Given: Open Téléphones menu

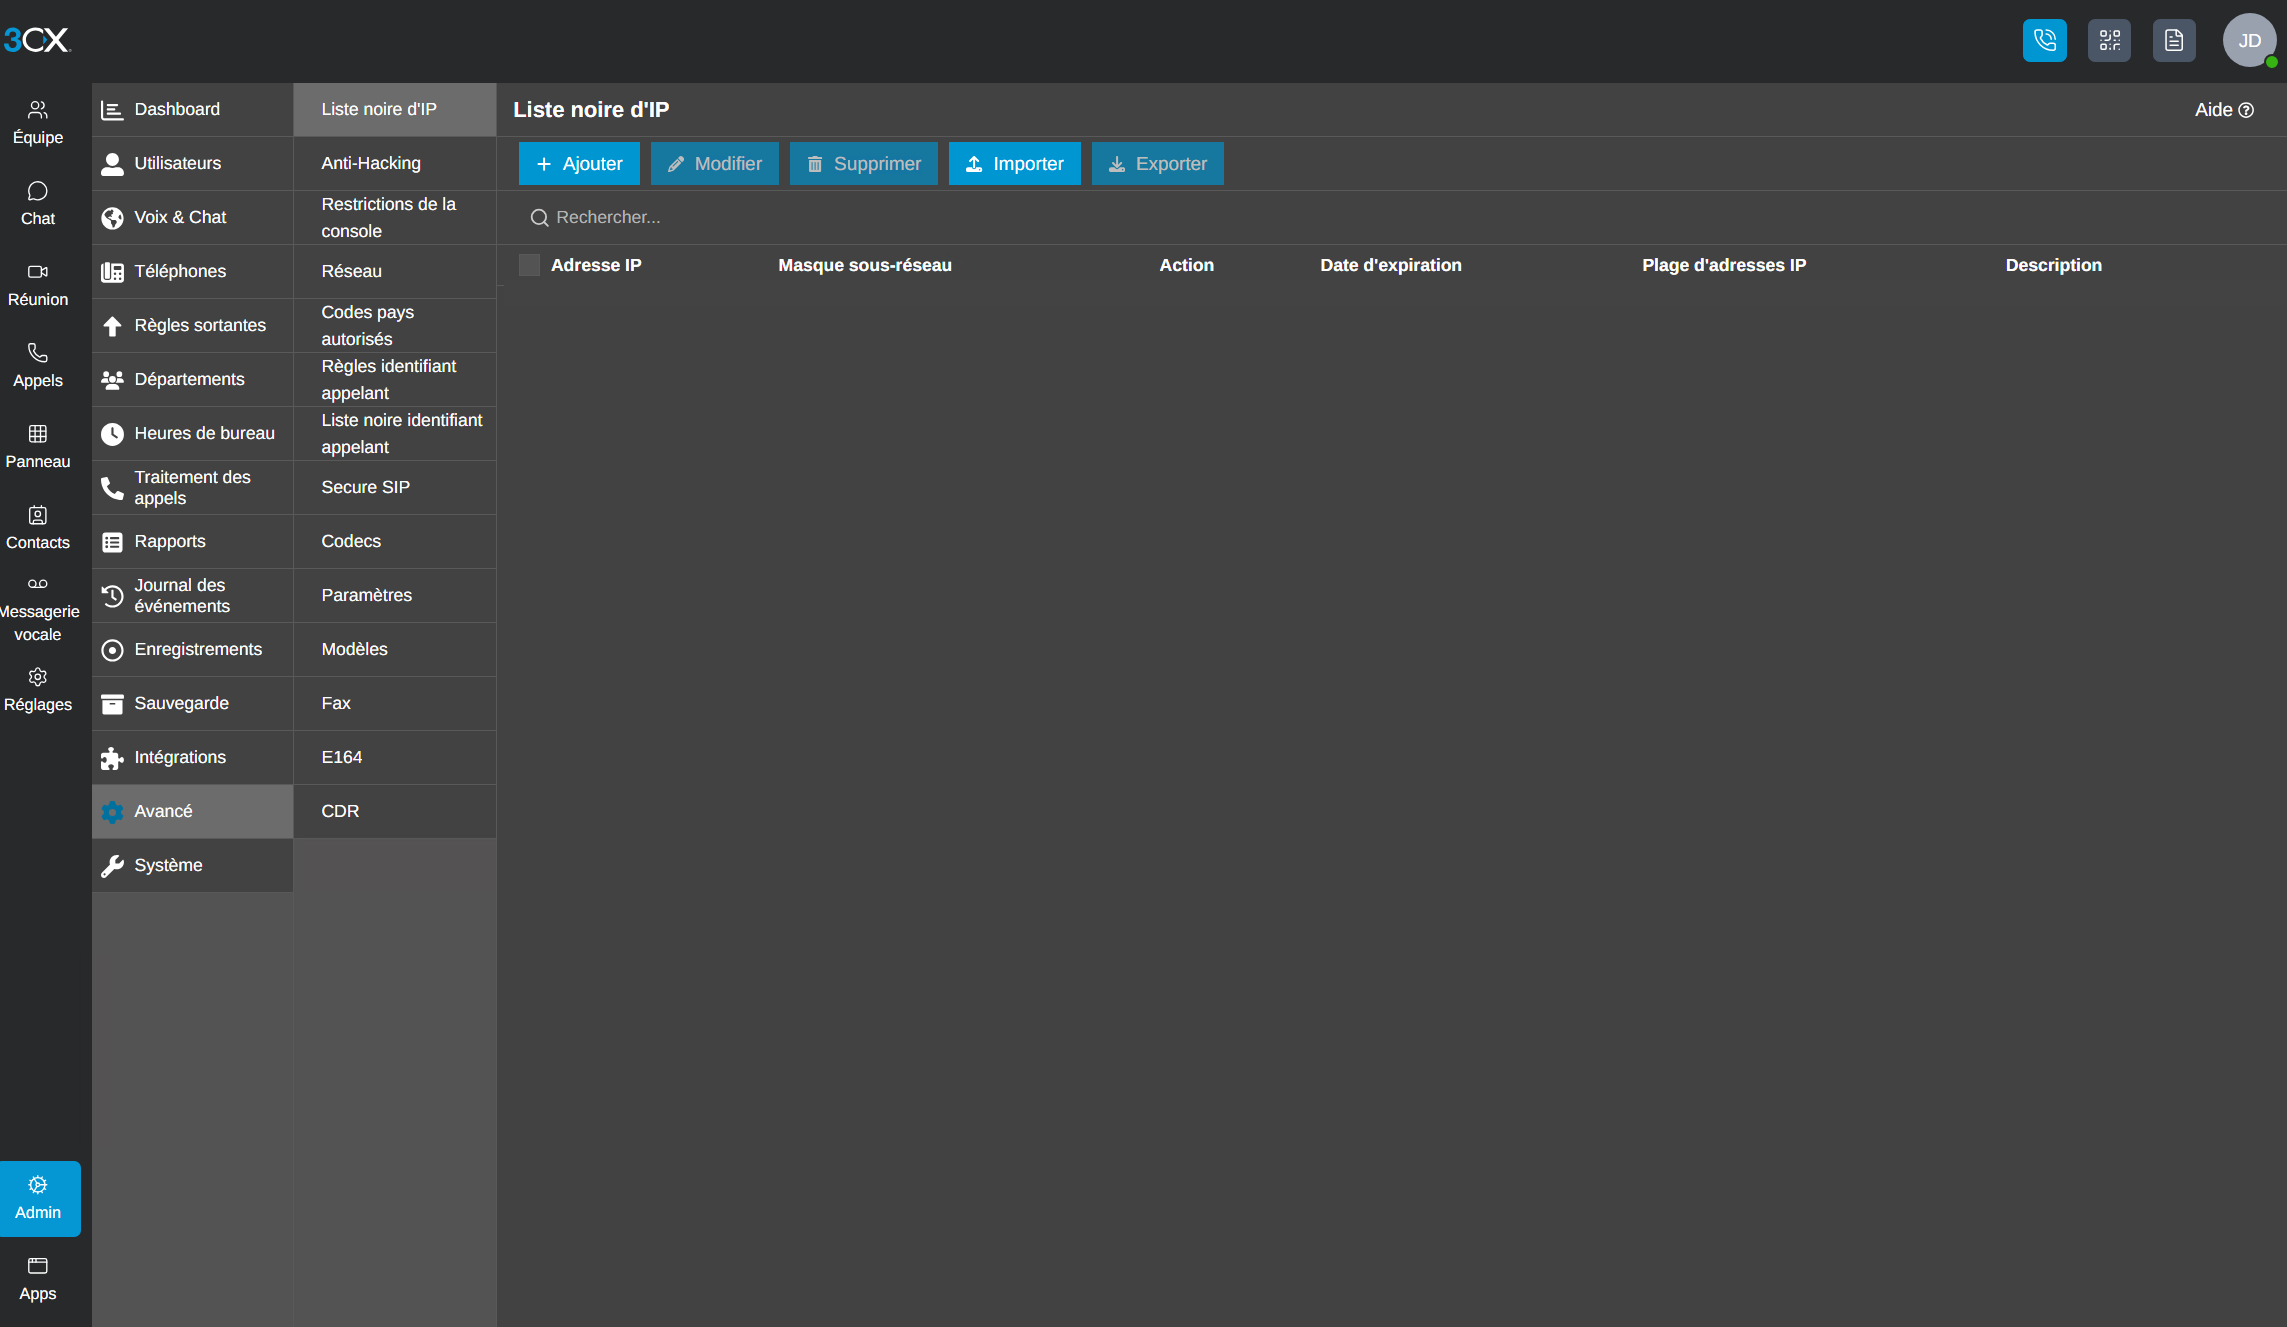Looking at the screenshot, I should [x=193, y=272].
